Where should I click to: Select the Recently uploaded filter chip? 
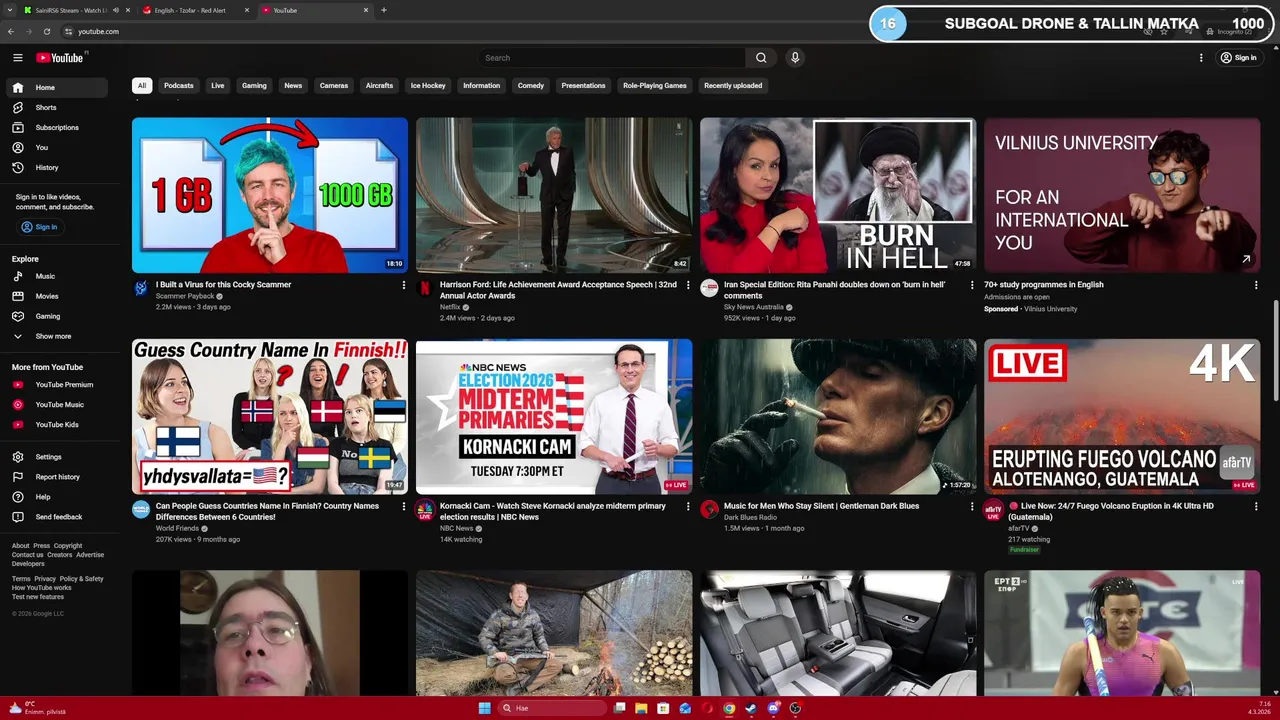coord(733,85)
